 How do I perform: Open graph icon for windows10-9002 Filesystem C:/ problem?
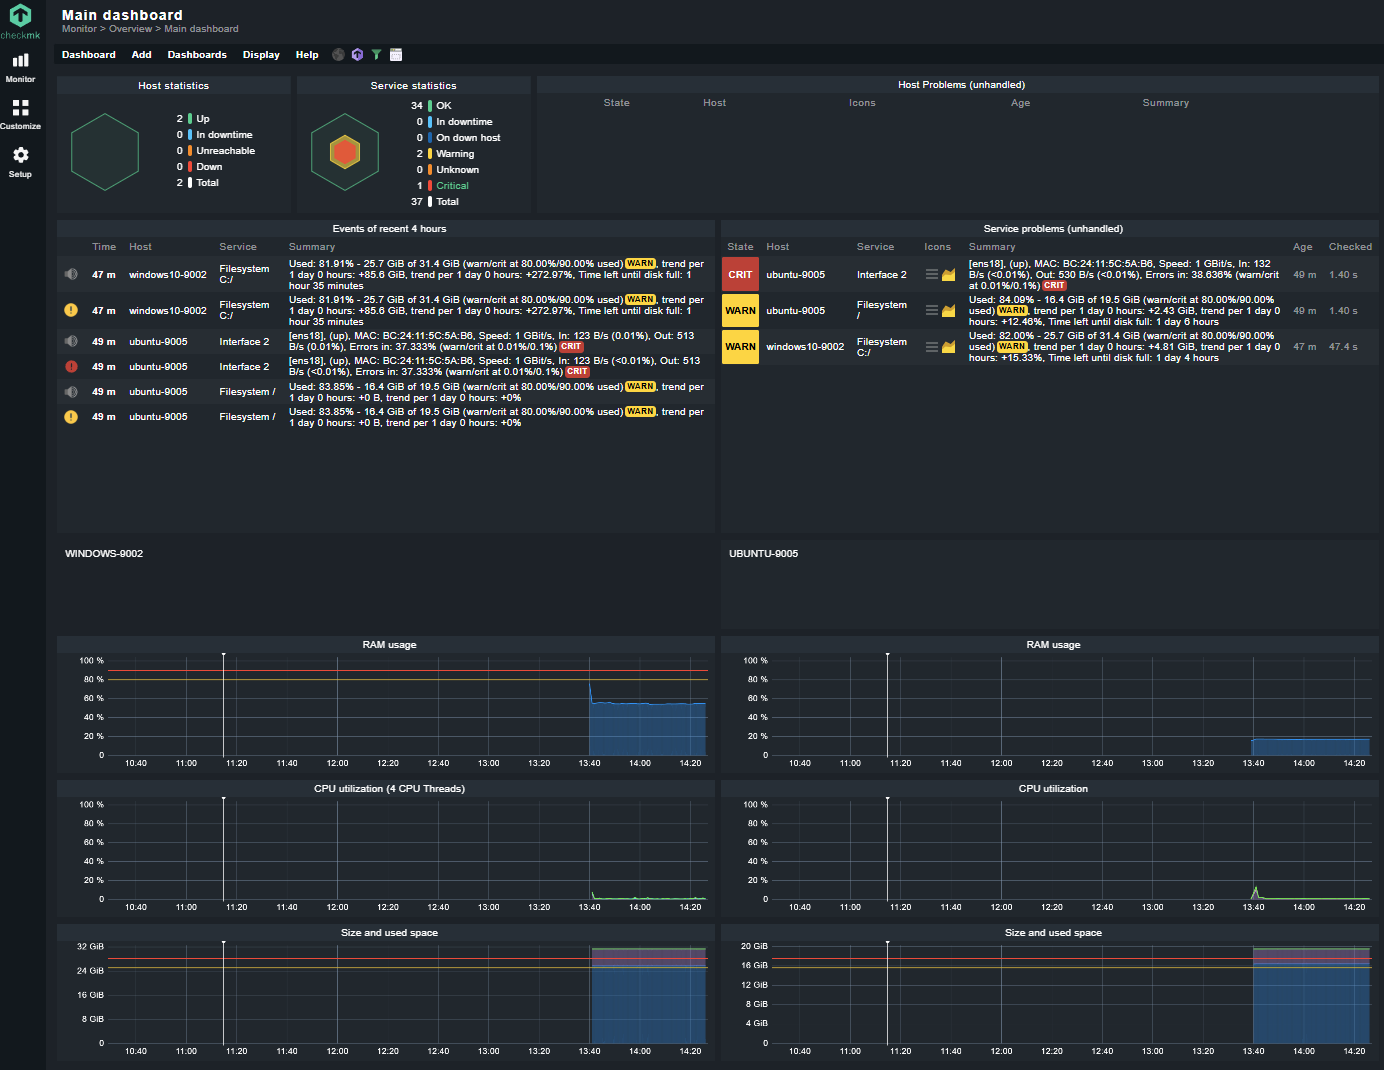coord(948,347)
